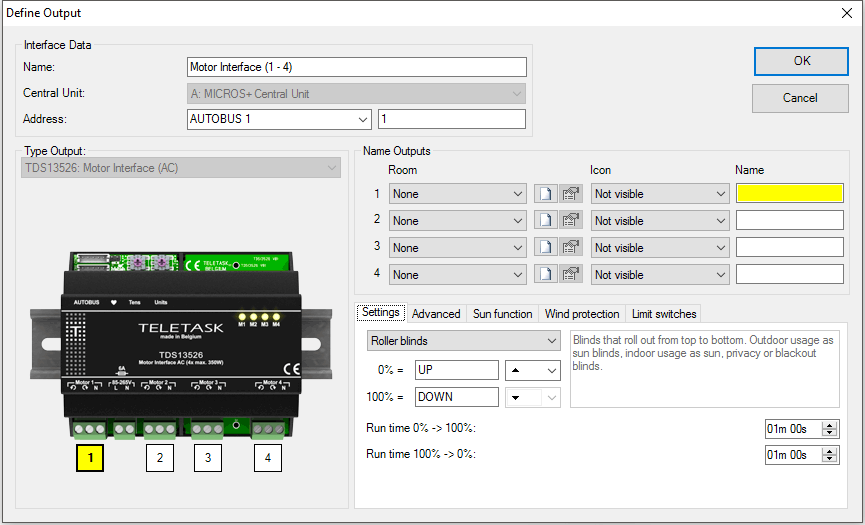Increase the Run time 0% -> 100% spinner
Screen dimensions: 865x525
[x=830, y=425]
